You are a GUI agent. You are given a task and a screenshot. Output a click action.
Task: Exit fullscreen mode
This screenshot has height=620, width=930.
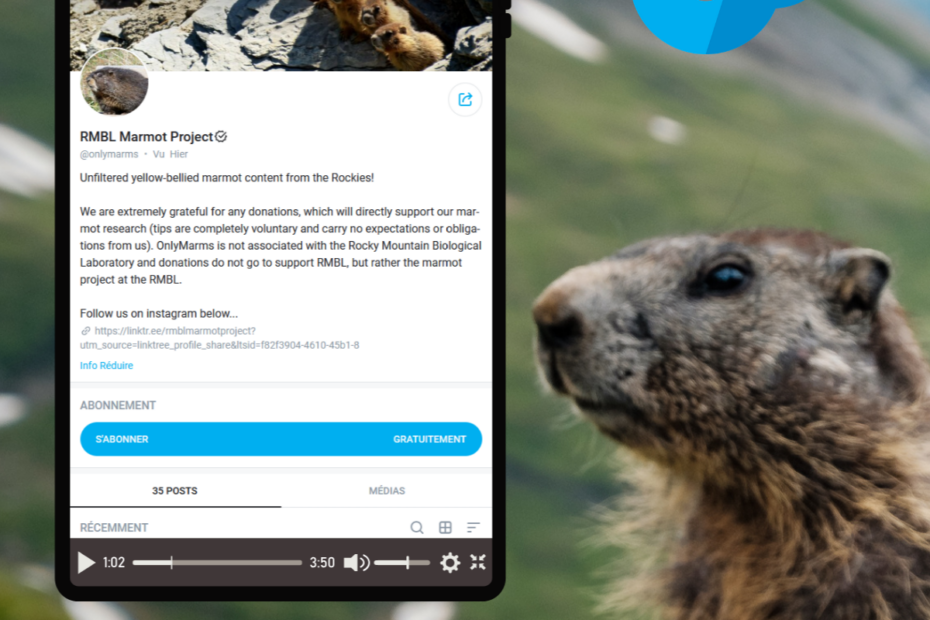tap(478, 562)
